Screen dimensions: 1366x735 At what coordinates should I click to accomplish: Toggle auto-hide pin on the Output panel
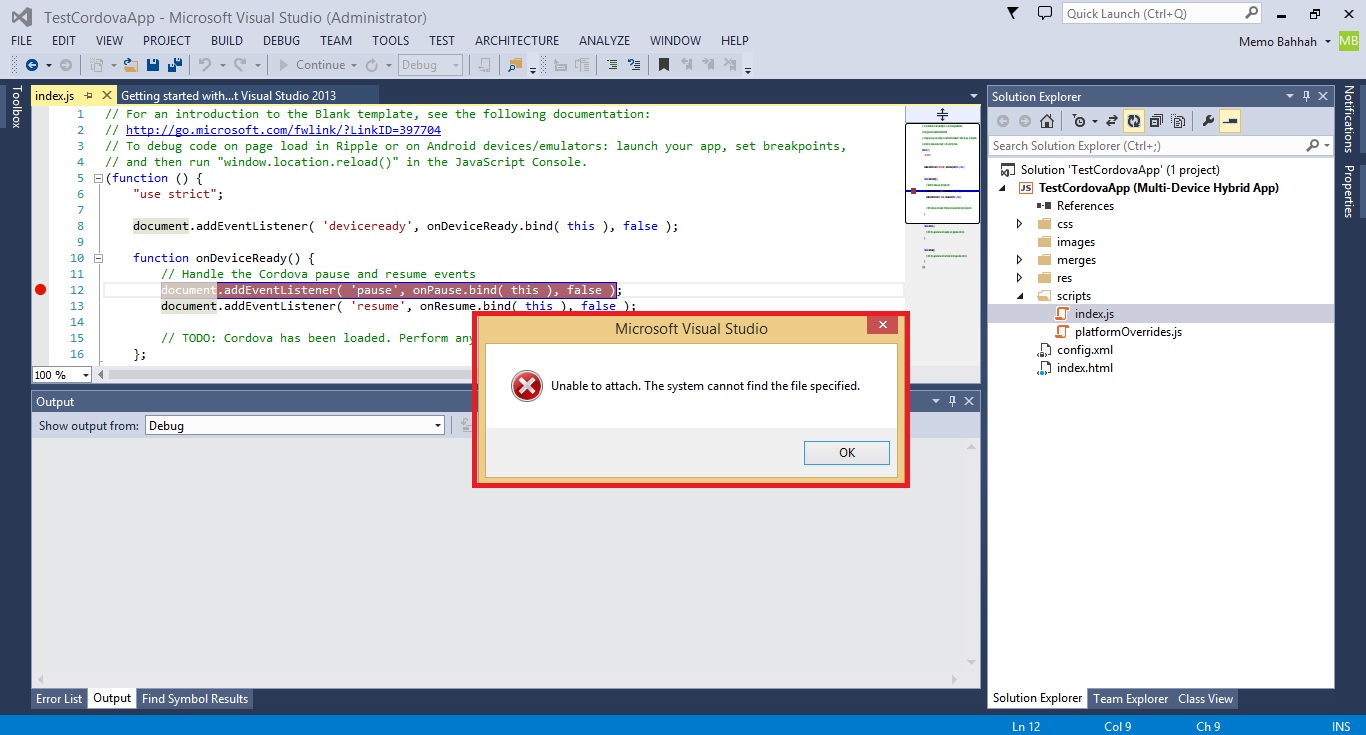coord(952,401)
